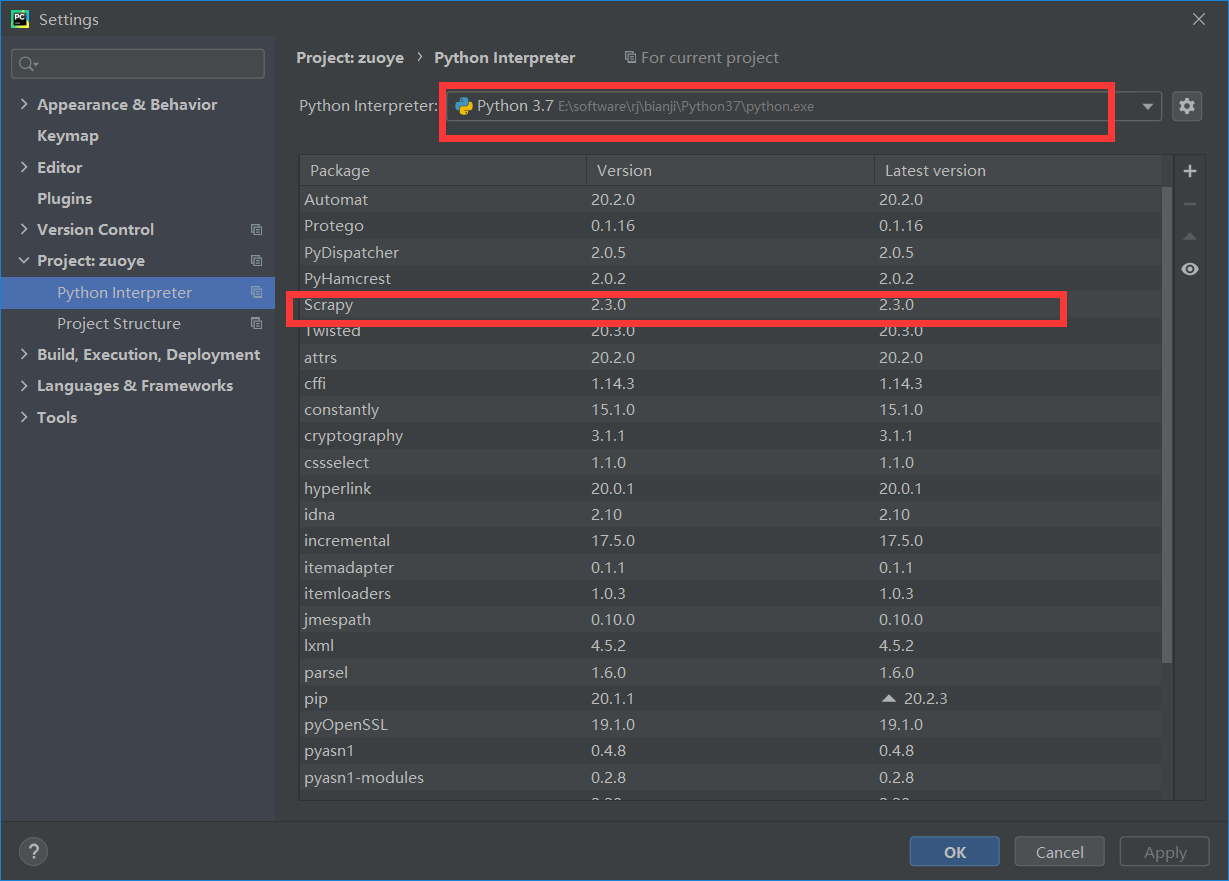
Task: Select the idna package row
Action: (x=731, y=514)
